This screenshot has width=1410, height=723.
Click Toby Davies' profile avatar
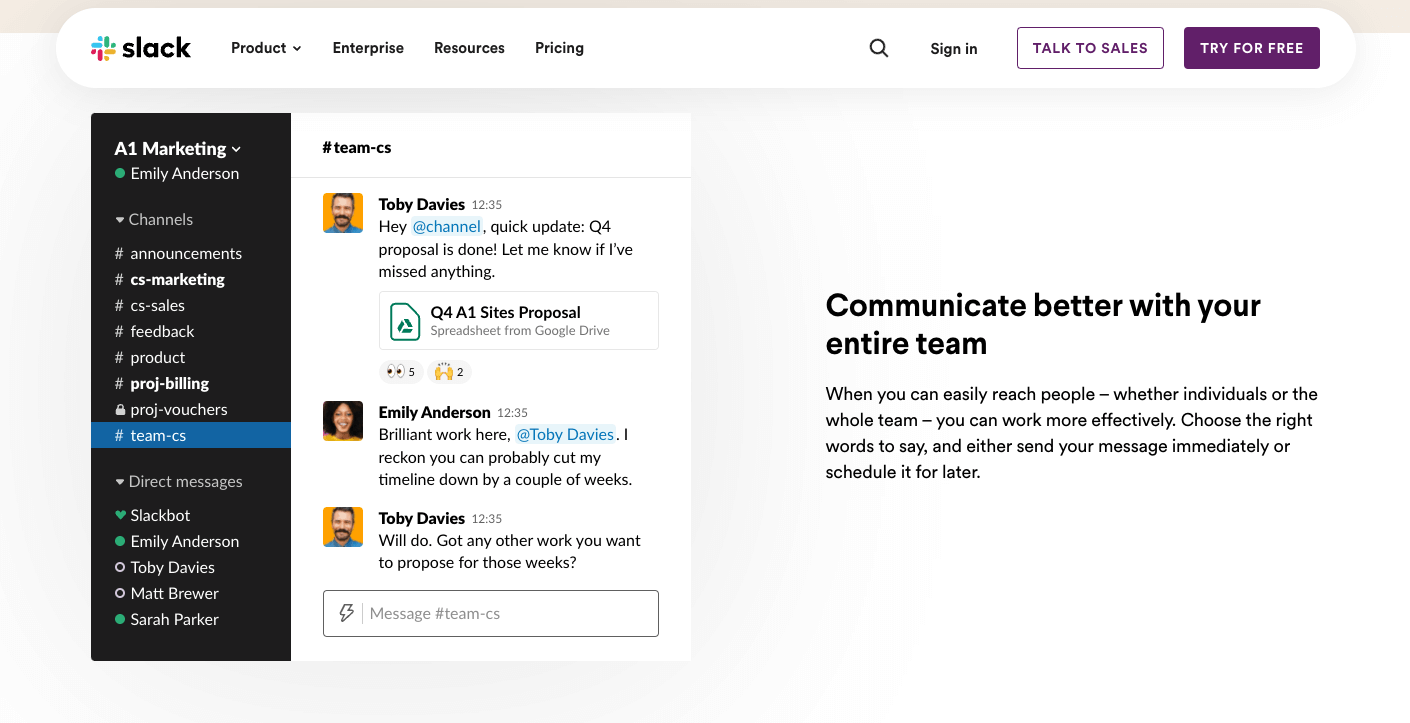(x=343, y=213)
